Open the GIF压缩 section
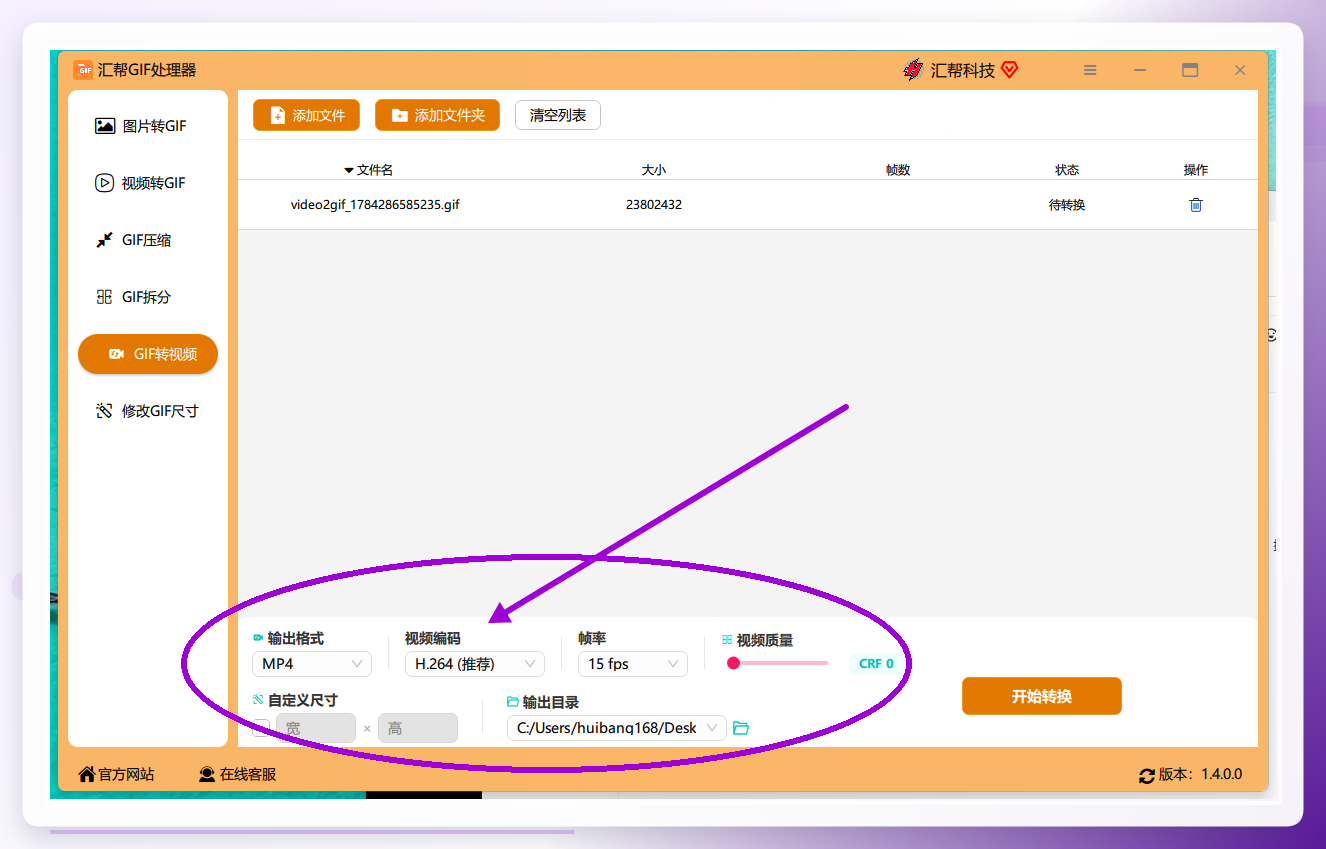Image resolution: width=1326 pixels, height=849 pixels. (134, 240)
